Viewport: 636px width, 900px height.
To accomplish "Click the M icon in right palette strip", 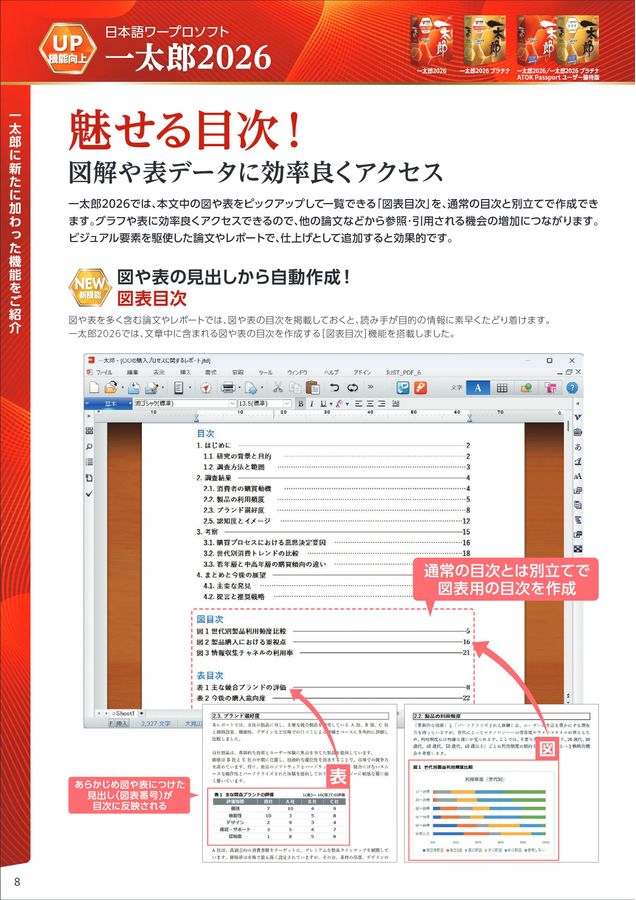I will [577, 476].
